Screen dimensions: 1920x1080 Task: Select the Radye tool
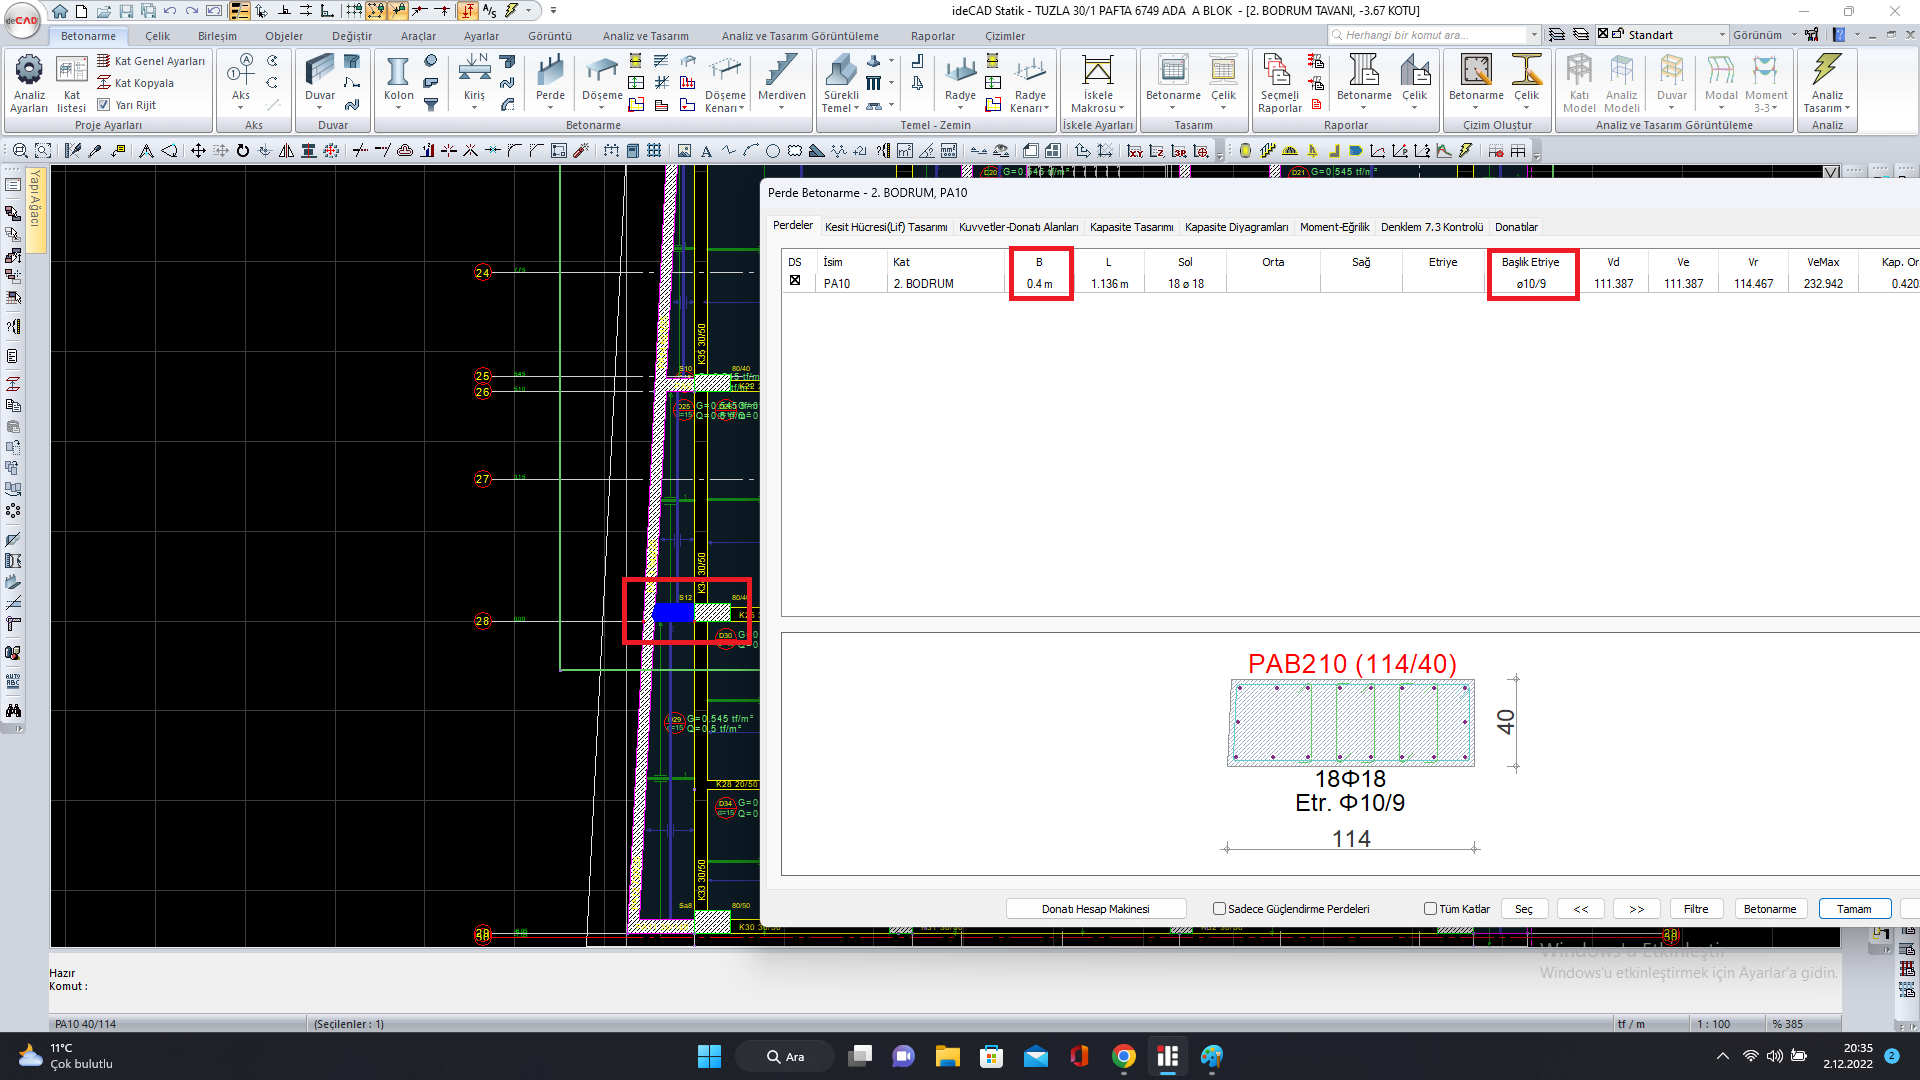tap(960, 82)
